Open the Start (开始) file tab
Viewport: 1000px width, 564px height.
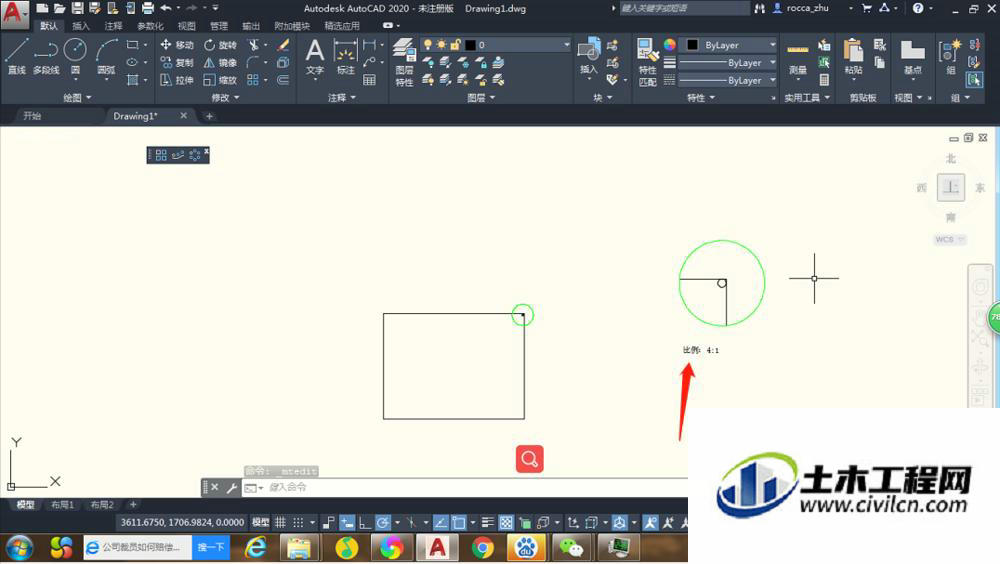pos(32,116)
